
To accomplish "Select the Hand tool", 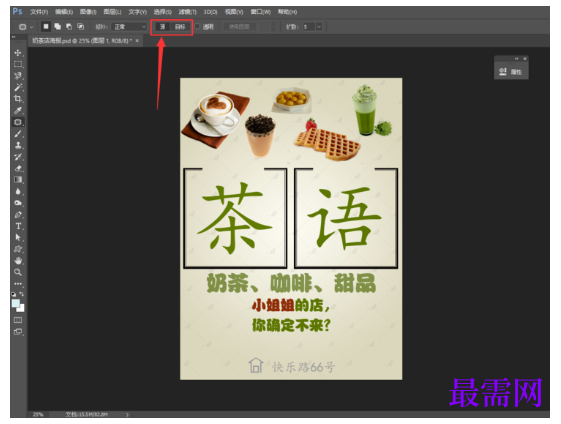I will tap(18, 260).
